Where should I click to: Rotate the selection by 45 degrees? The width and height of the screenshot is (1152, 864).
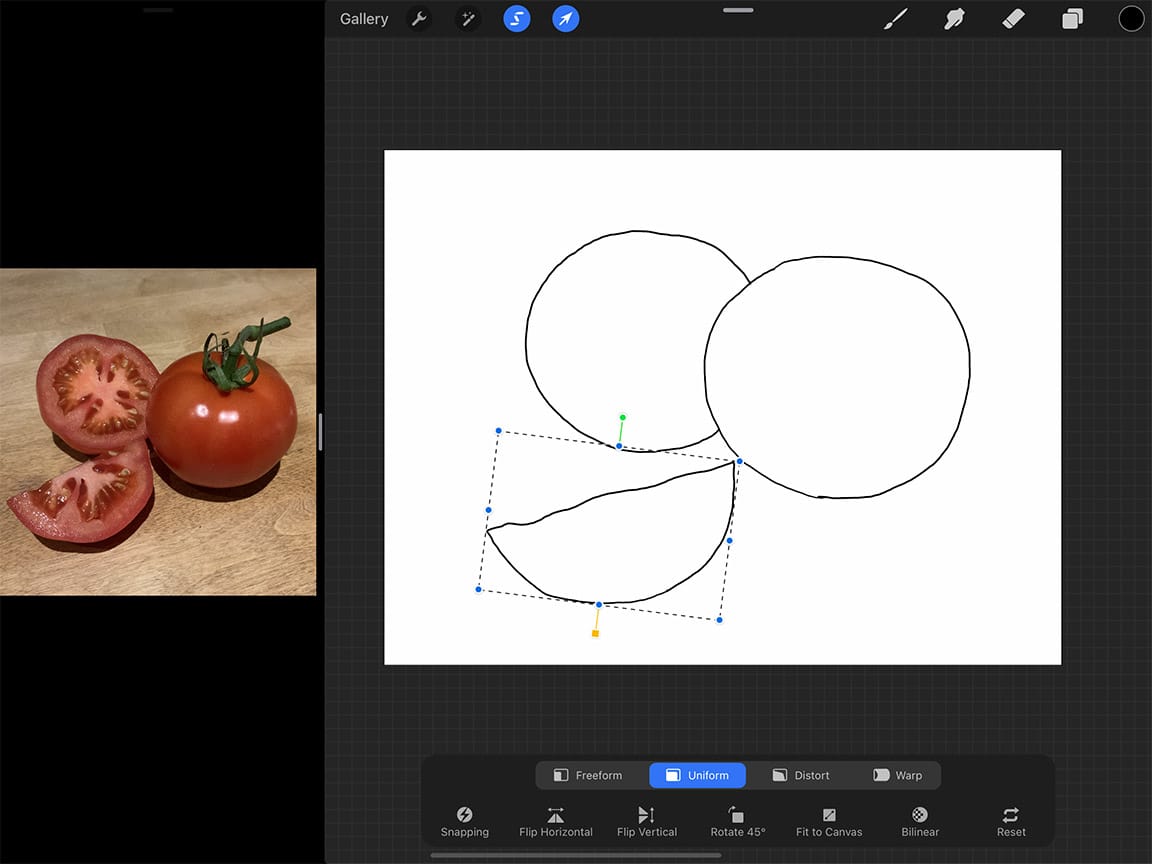point(737,822)
